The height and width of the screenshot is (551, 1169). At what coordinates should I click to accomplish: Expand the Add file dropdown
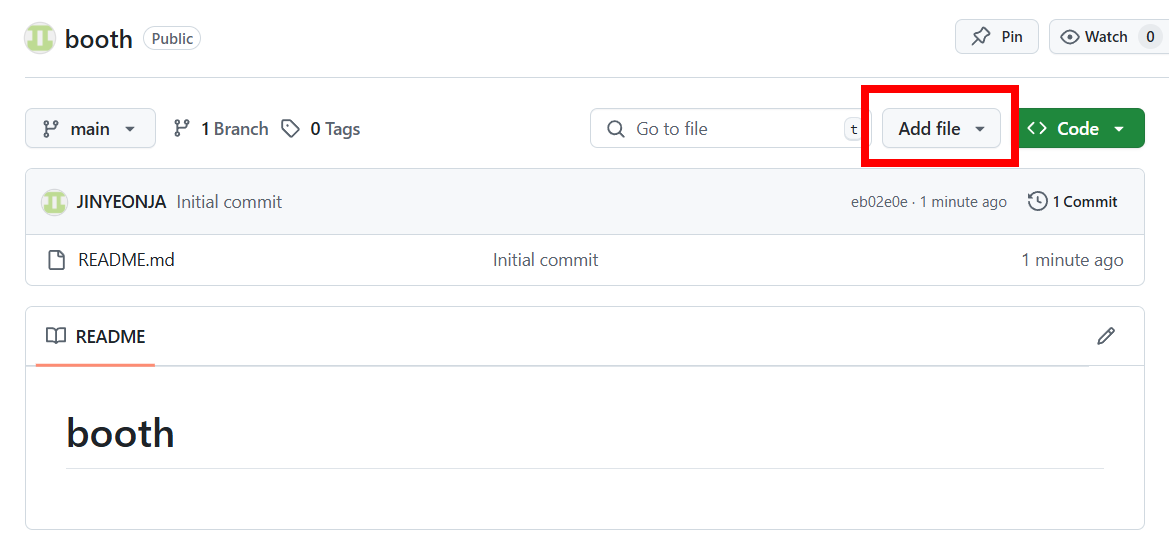941,128
